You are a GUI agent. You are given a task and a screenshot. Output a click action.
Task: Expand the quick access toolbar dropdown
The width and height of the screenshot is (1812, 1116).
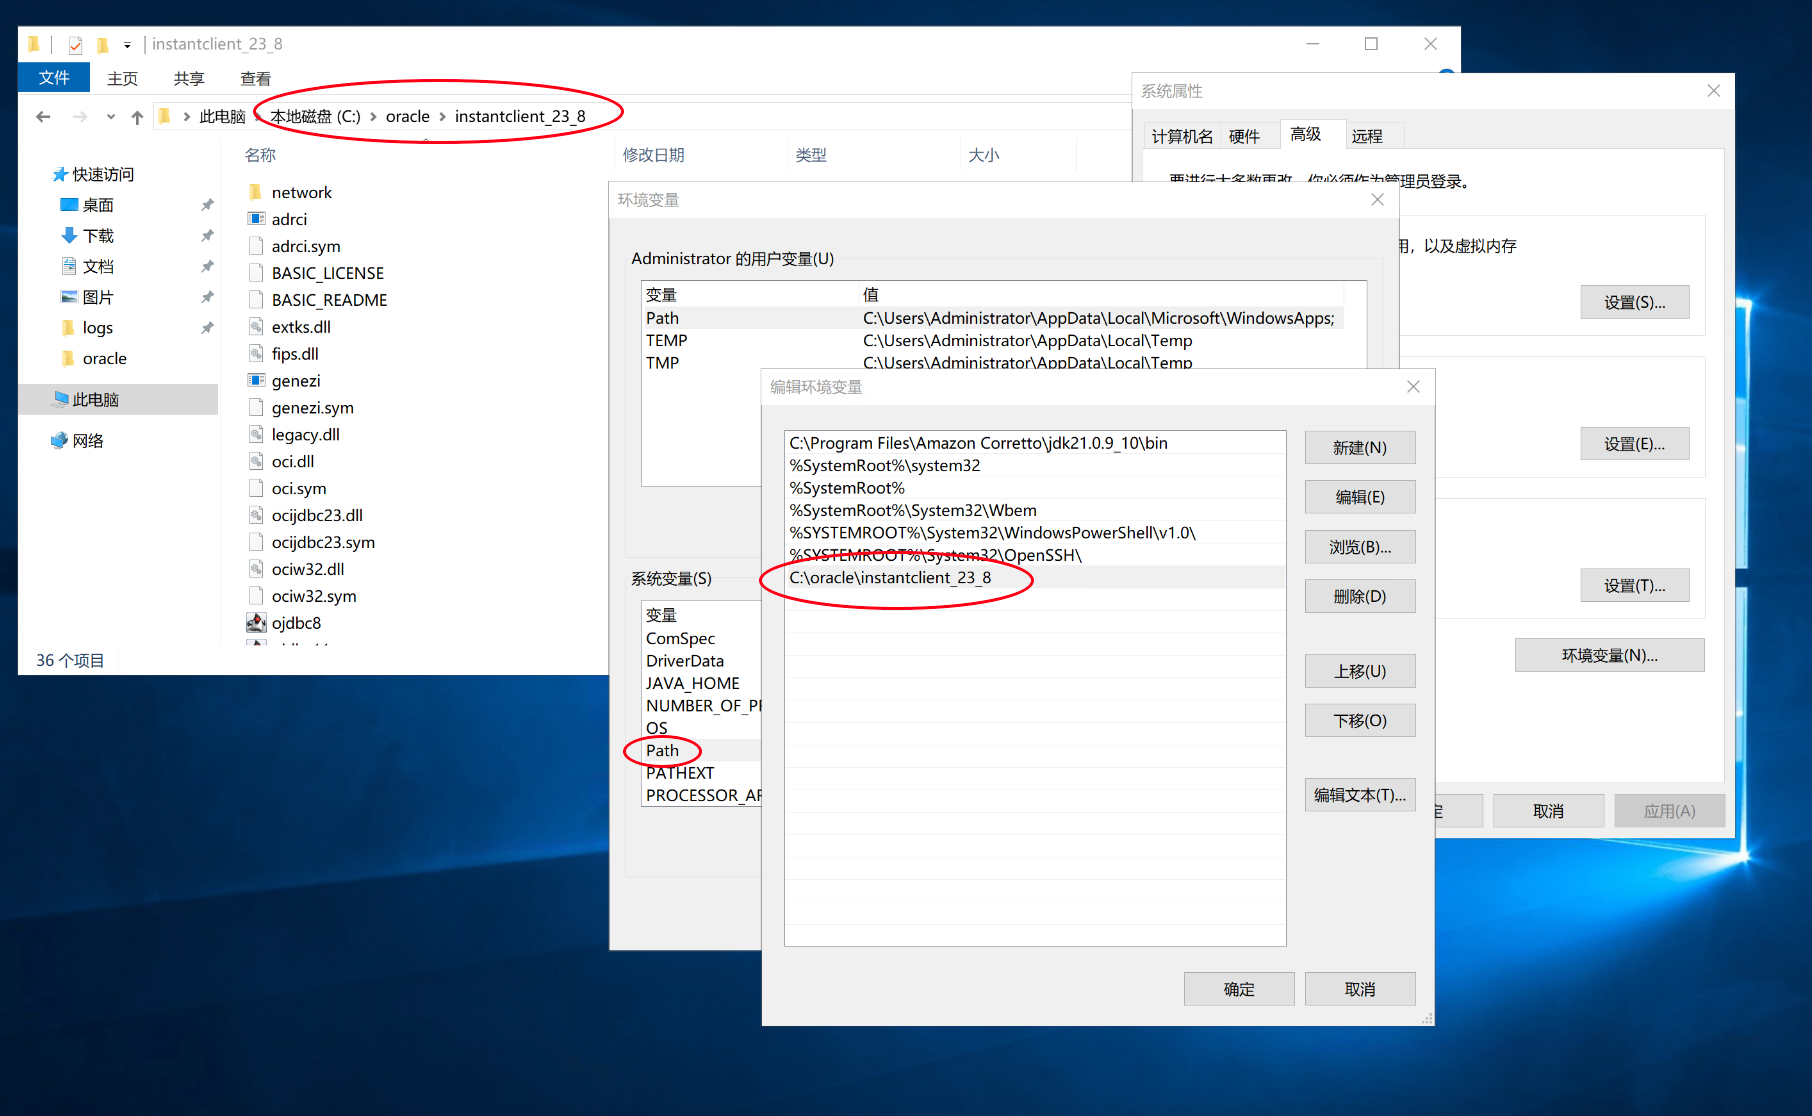[x=127, y=45]
